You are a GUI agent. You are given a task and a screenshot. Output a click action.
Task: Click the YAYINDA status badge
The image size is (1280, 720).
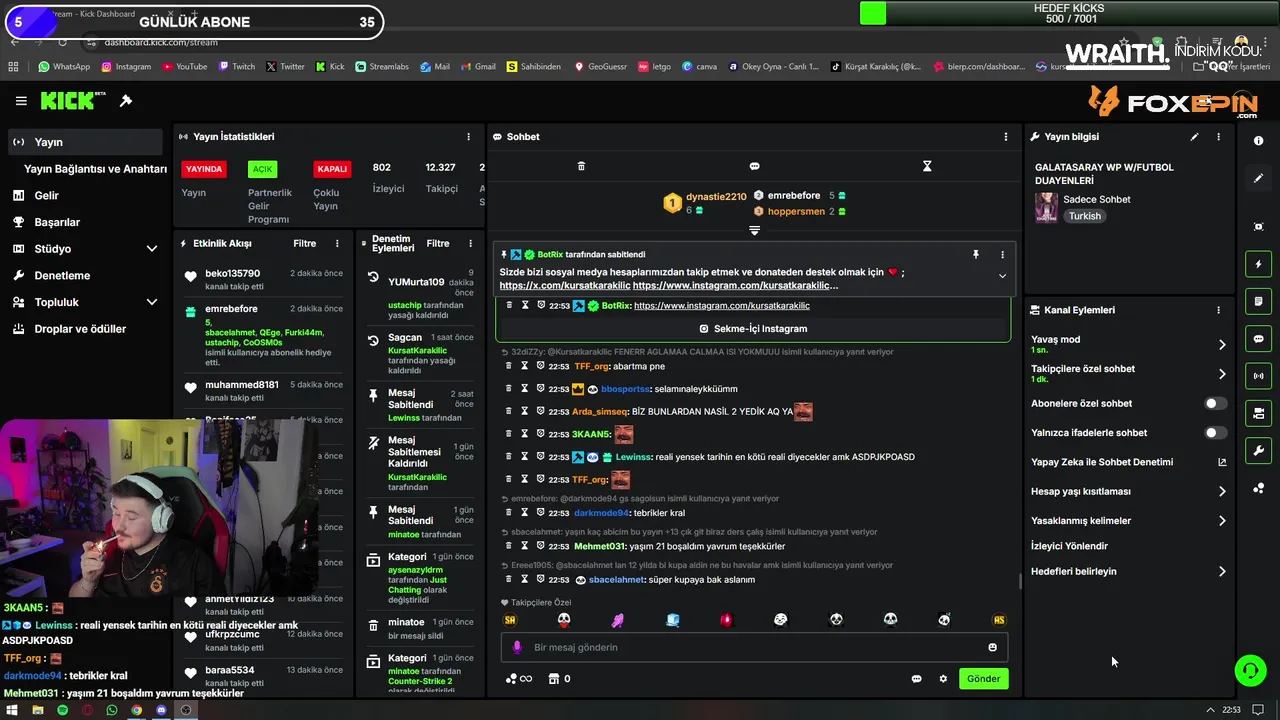pyautogui.click(x=203, y=169)
